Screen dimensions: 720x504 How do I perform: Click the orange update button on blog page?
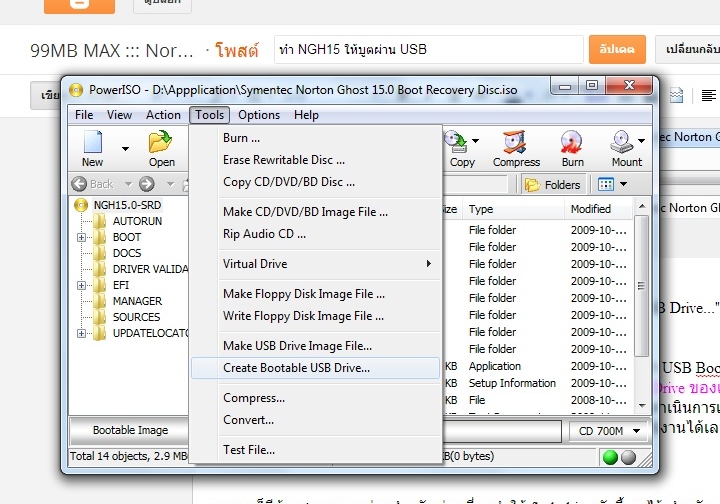coord(617,49)
